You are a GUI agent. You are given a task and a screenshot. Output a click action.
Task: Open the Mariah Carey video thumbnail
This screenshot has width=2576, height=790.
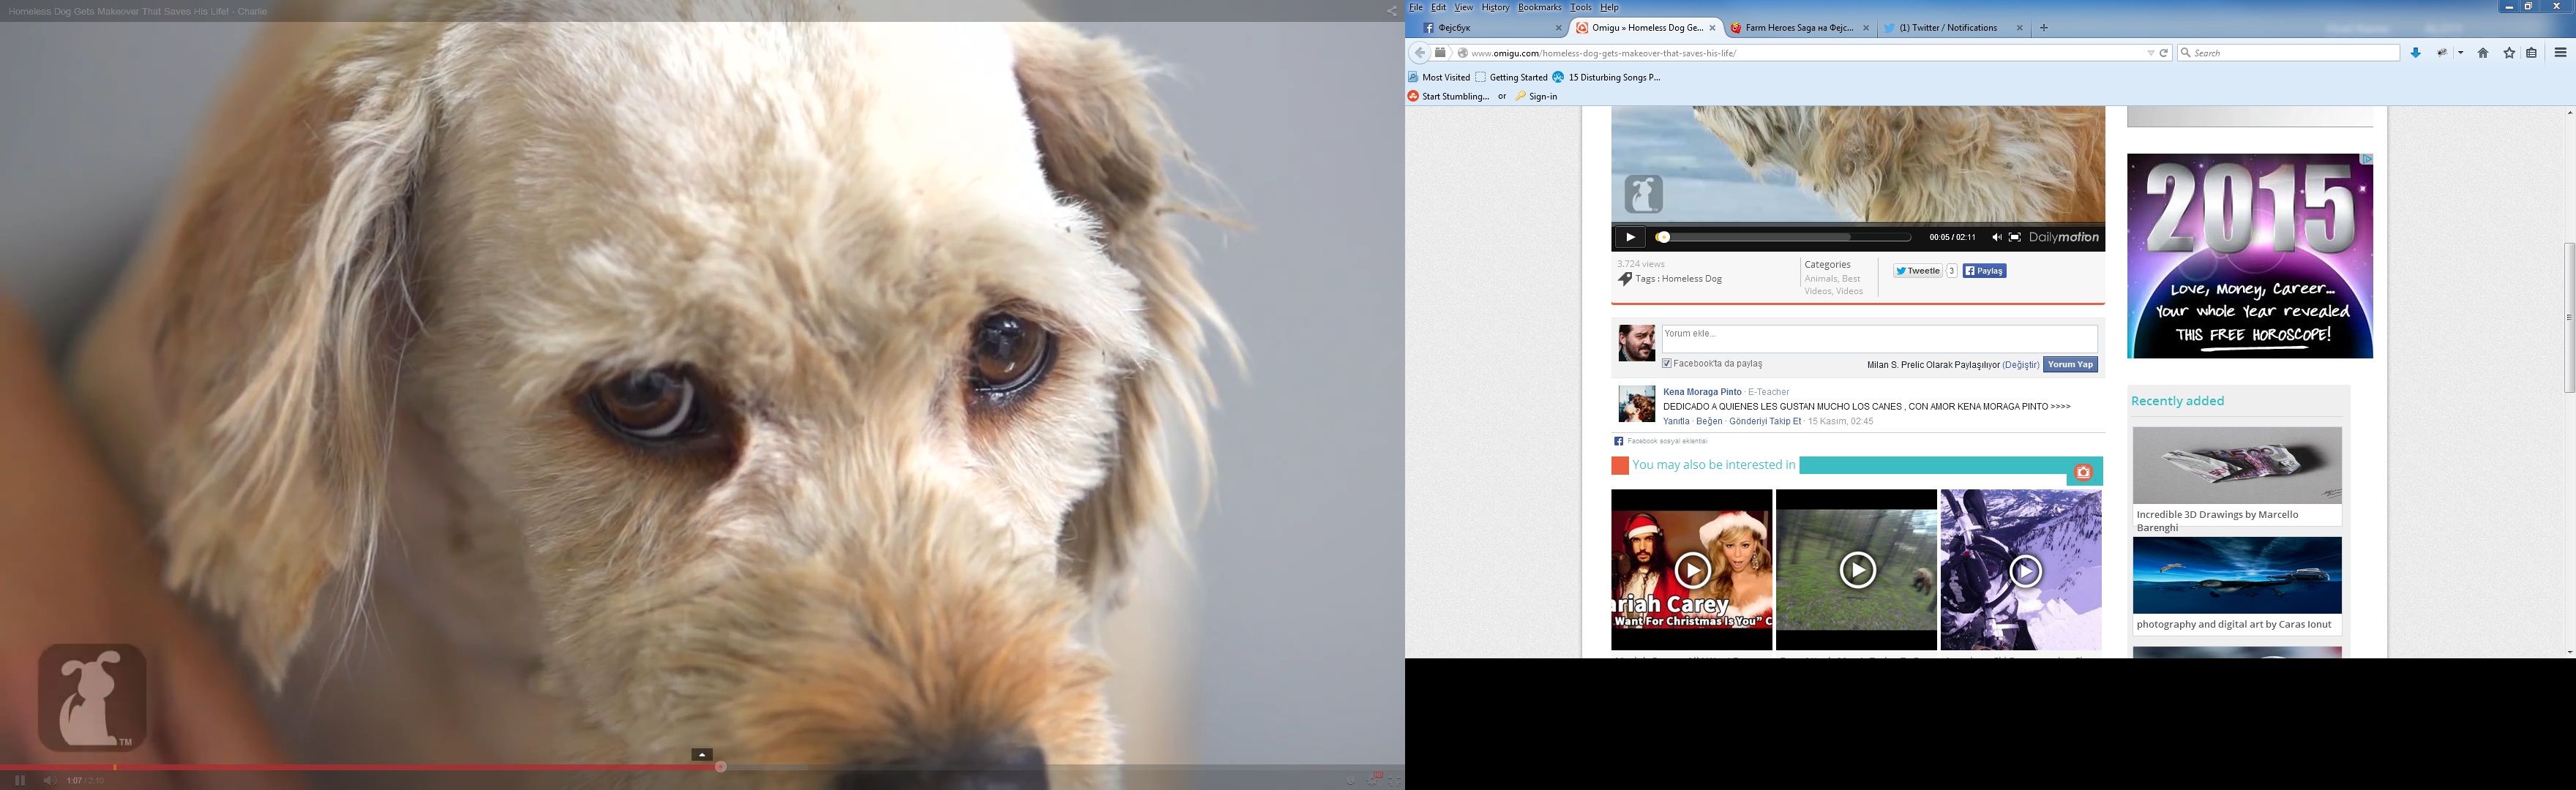tap(1691, 570)
